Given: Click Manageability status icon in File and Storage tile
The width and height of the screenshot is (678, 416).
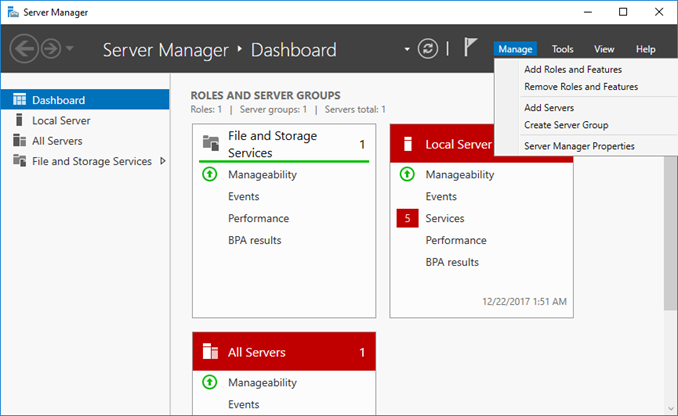Looking at the screenshot, I should 210,174.
